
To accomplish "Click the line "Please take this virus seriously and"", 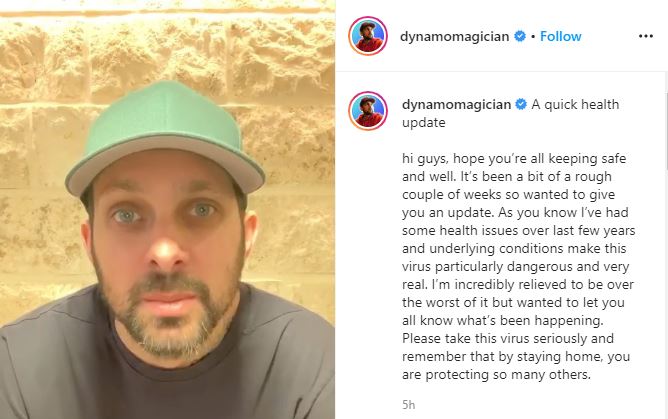I will coord(508,339).
